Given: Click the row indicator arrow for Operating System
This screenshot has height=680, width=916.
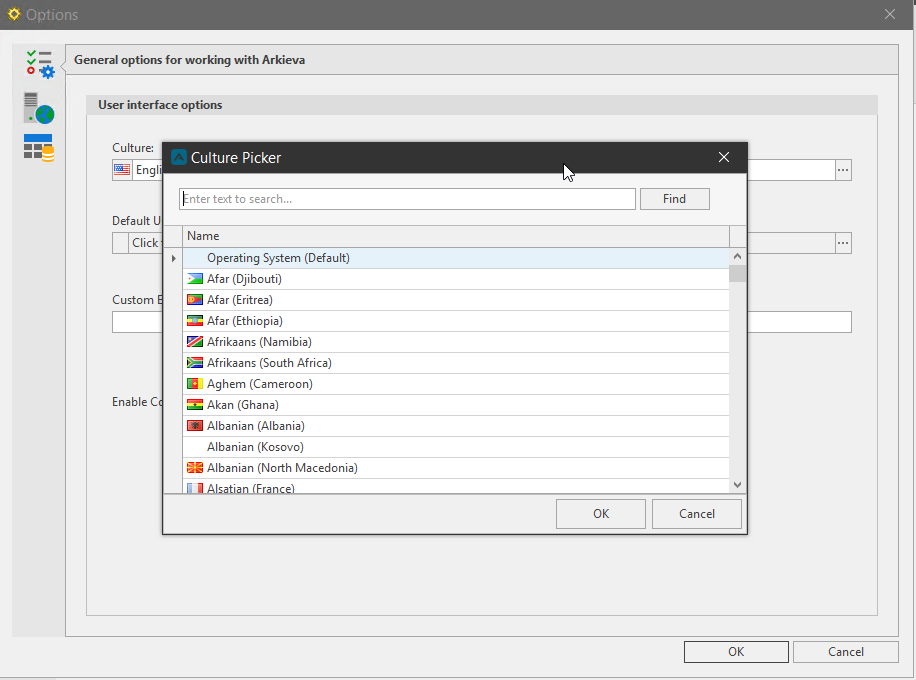Looking at the screenshot, I should [174, 258].
